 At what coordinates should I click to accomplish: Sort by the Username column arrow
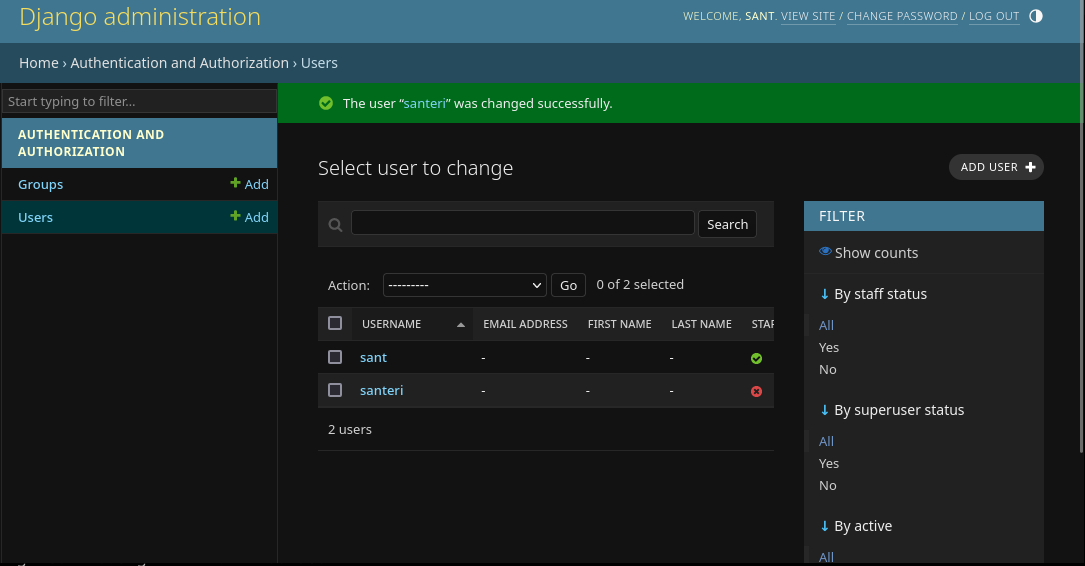(x=460, y=325)
